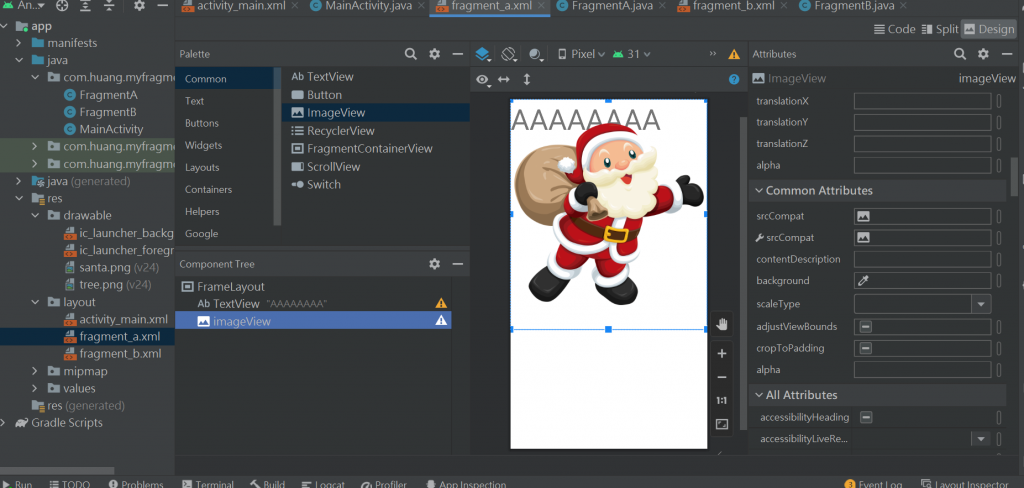Click the Orientation for Preview icon
Viewport: 1024px width, 488px height.
(509, 54)
